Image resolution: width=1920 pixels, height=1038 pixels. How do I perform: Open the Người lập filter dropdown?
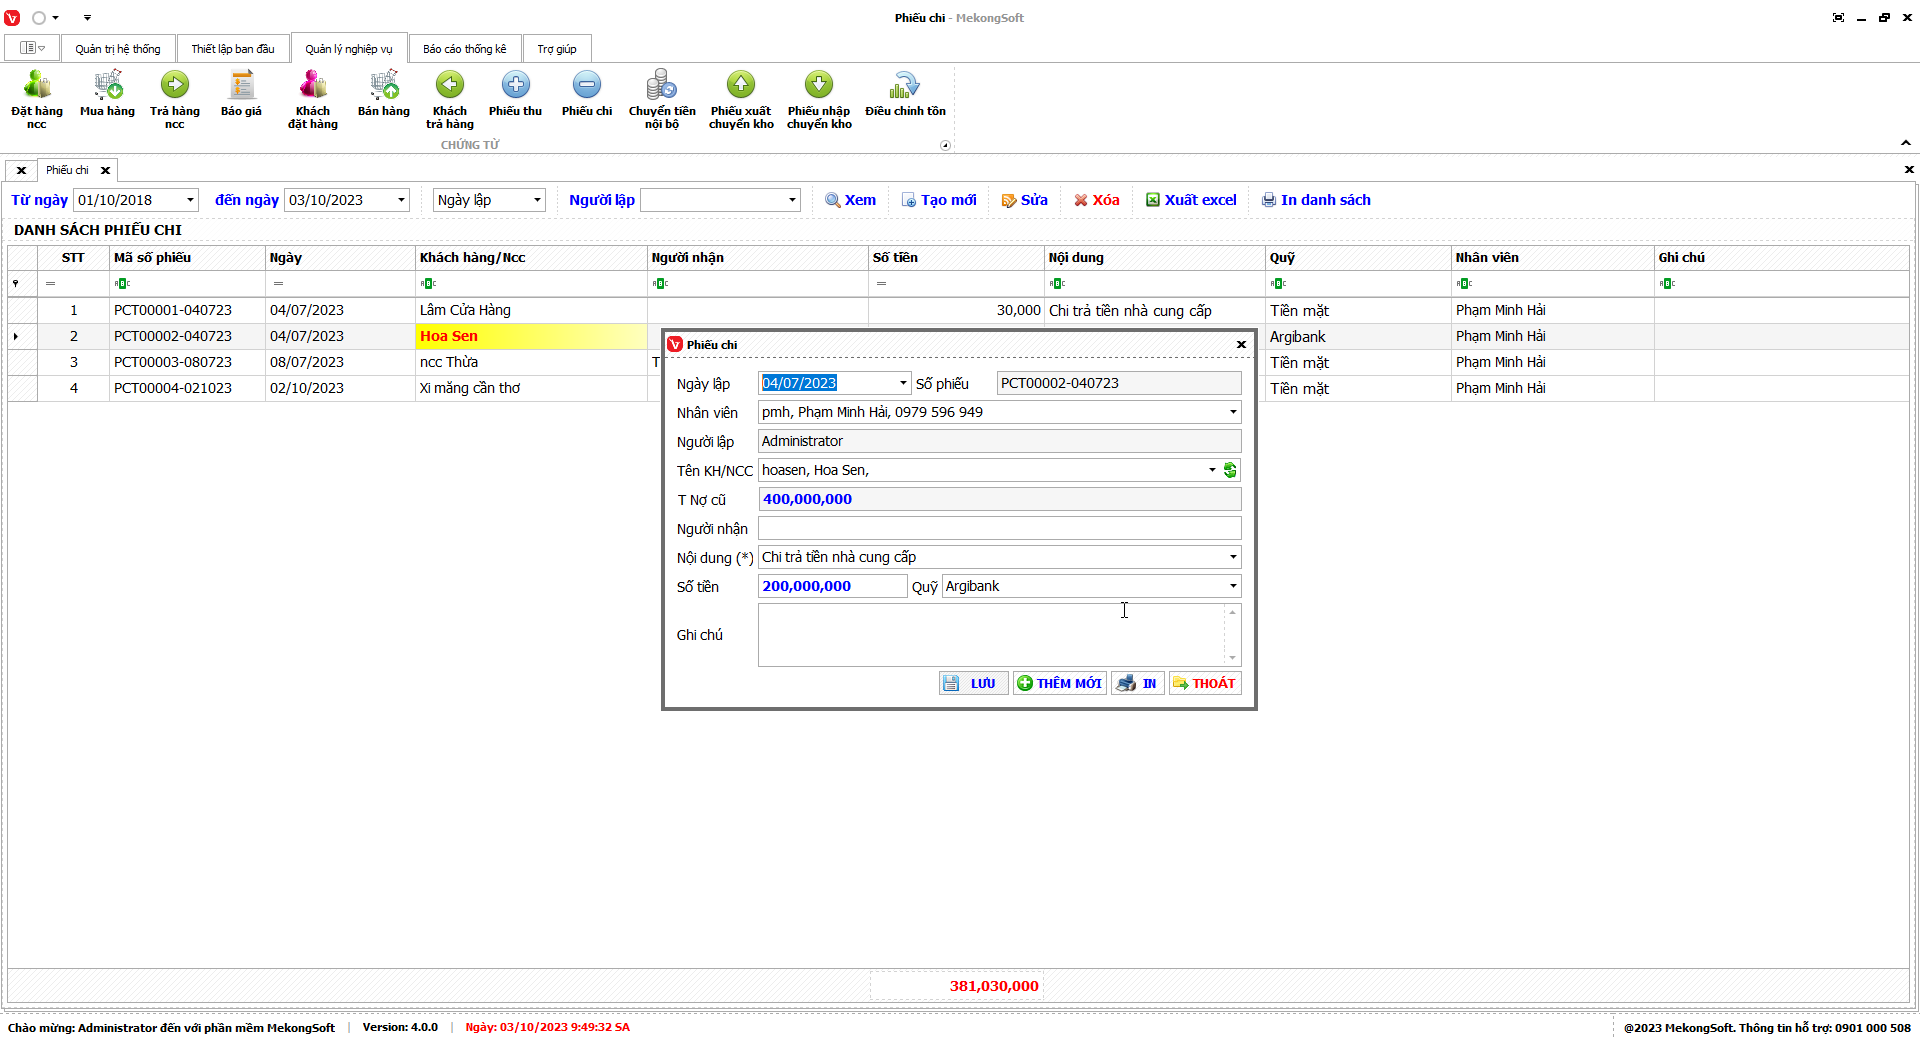(x=792, y=200)
